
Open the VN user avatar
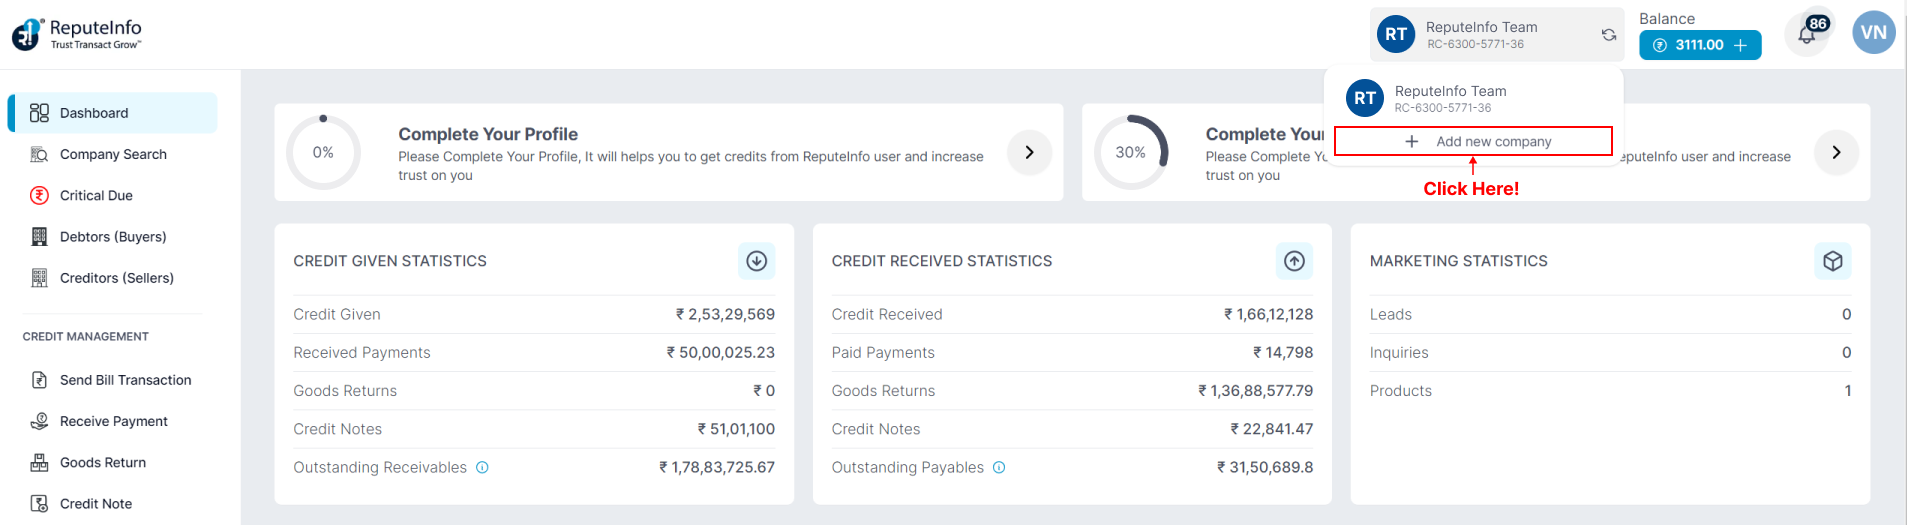click(1873, 33)
